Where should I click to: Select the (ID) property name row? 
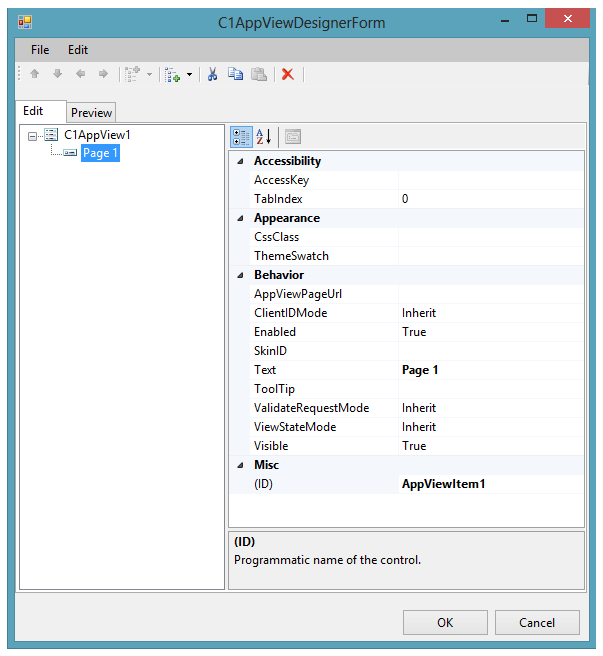click(324, 484)
